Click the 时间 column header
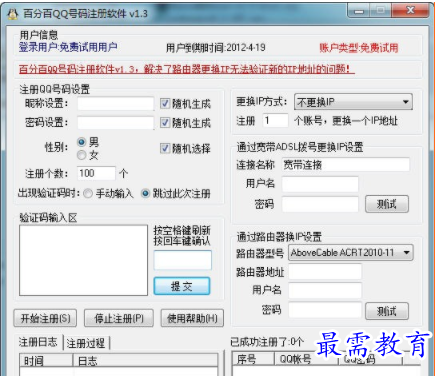Image resolution: width=438 pixels, height=376 pixels. (46, 361)
